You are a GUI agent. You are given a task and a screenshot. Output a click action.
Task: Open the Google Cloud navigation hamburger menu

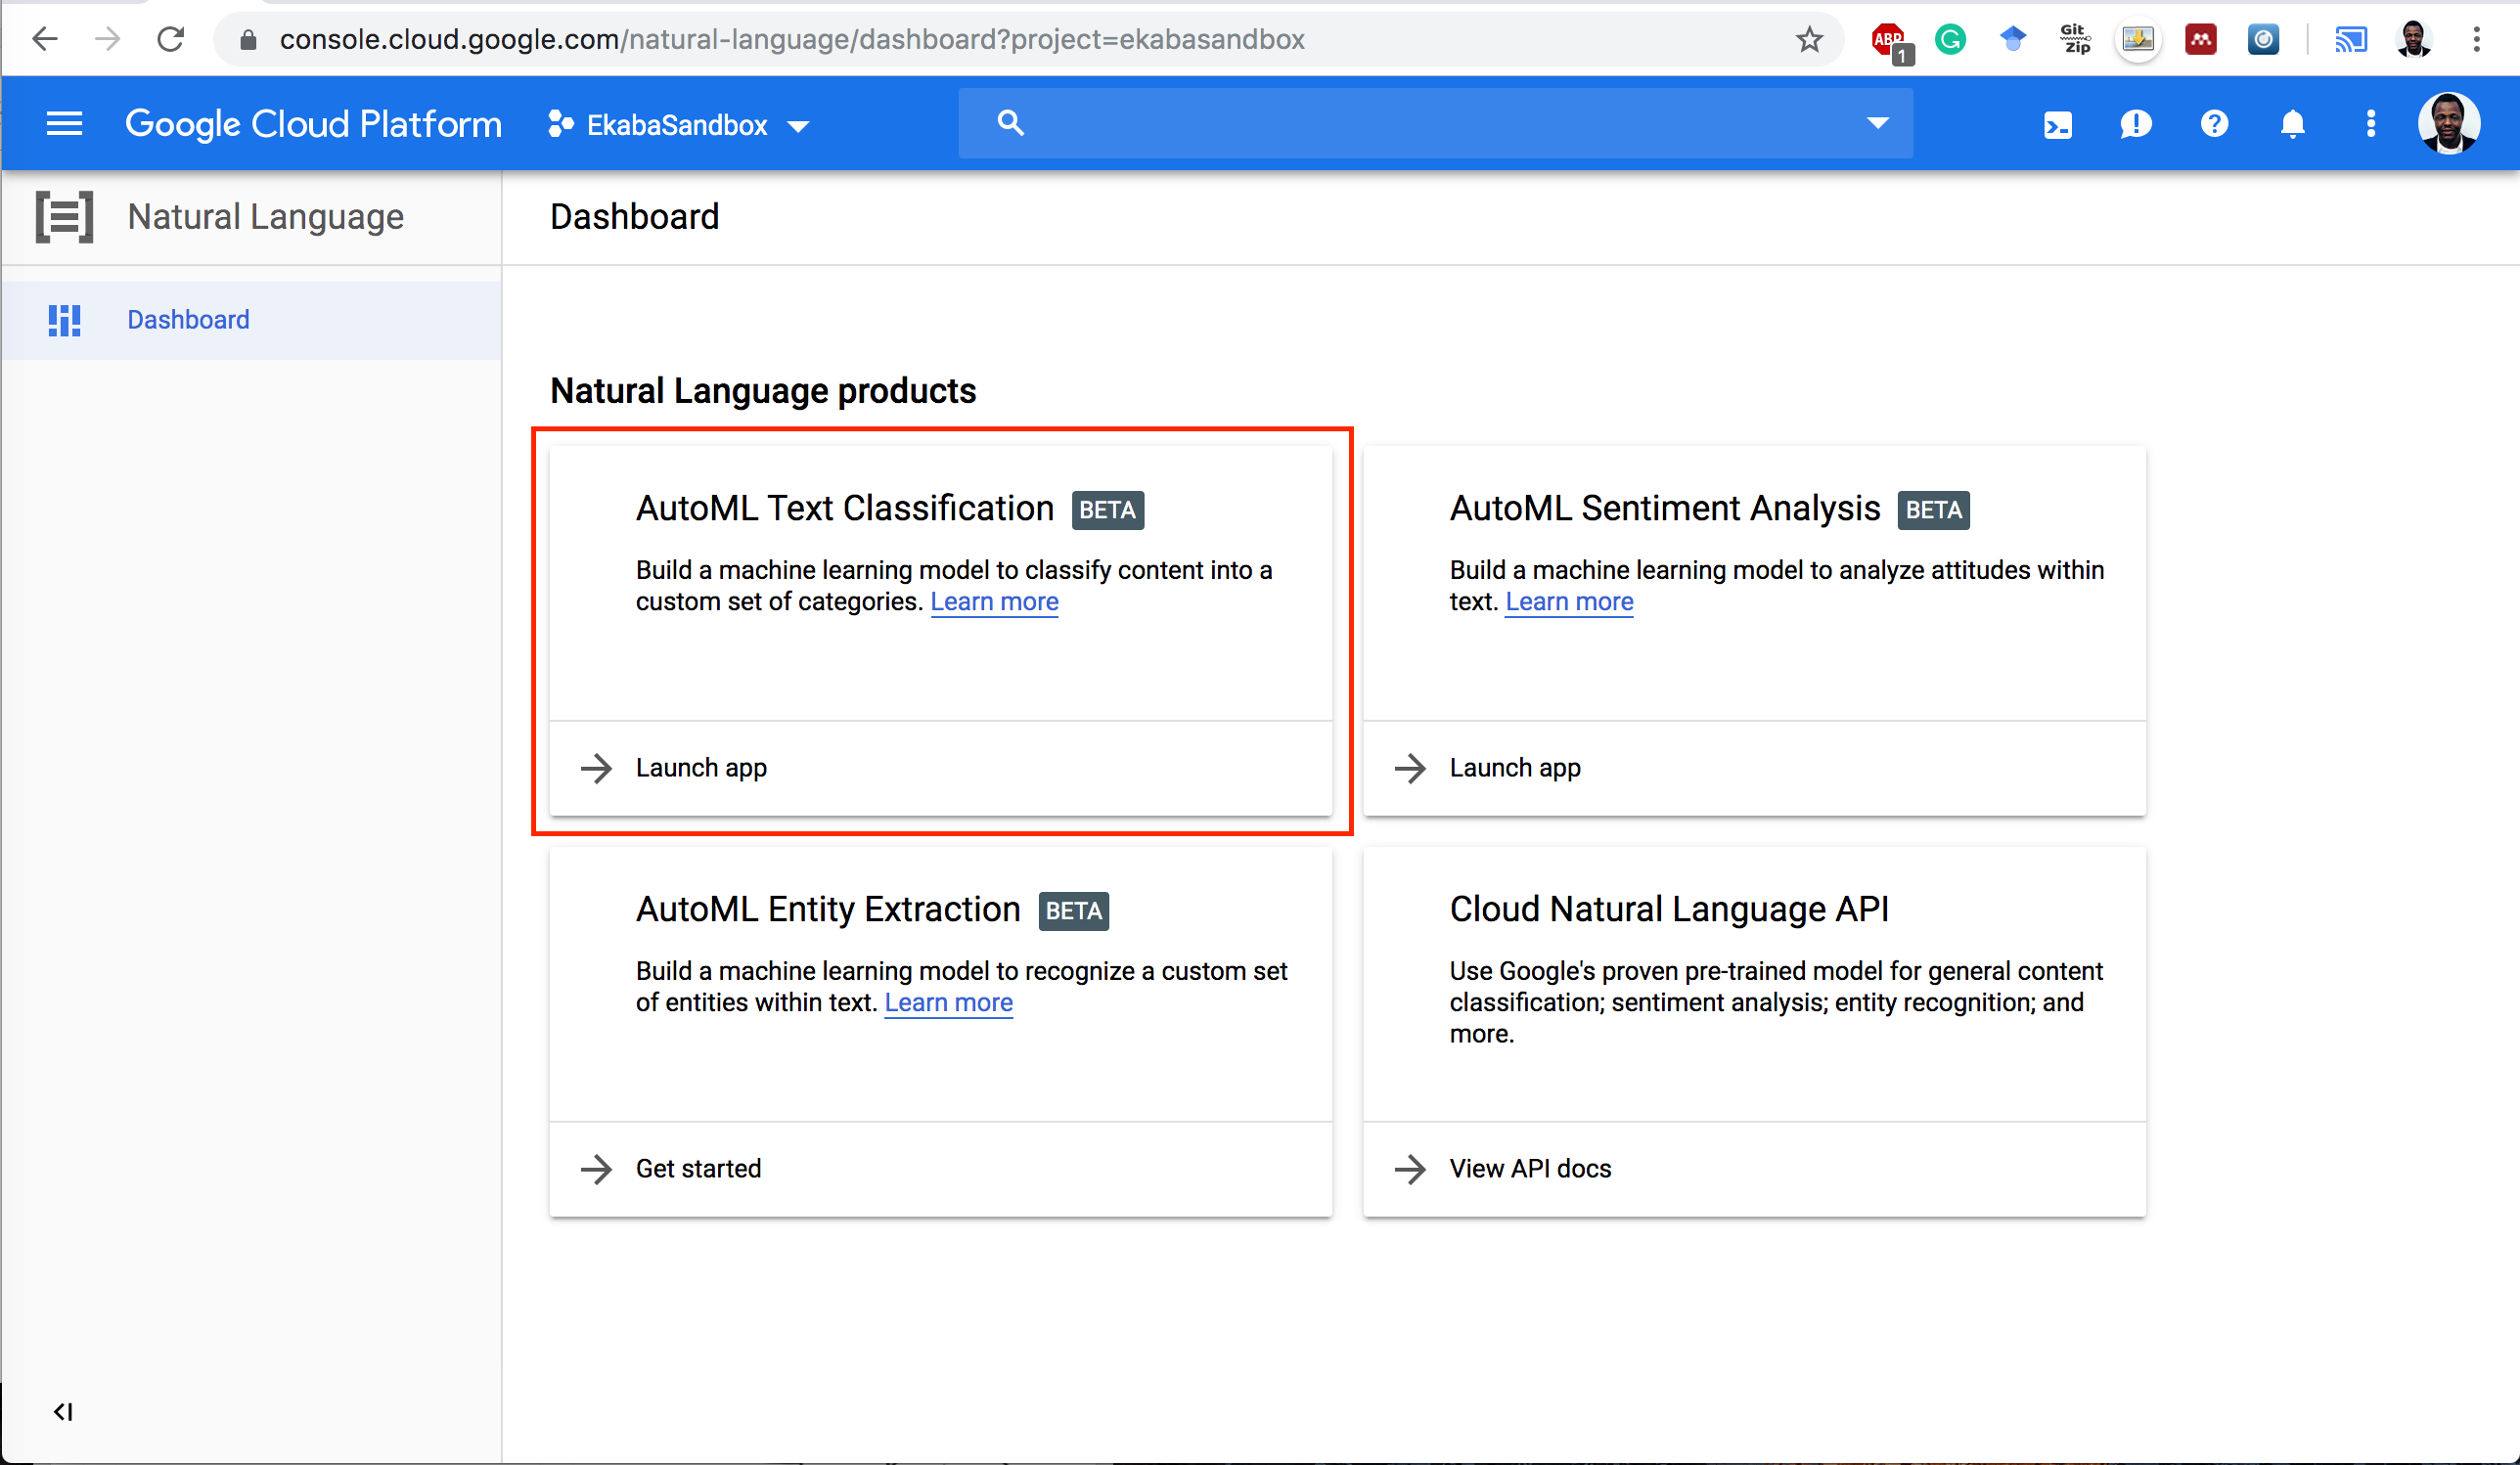(64, 124)
